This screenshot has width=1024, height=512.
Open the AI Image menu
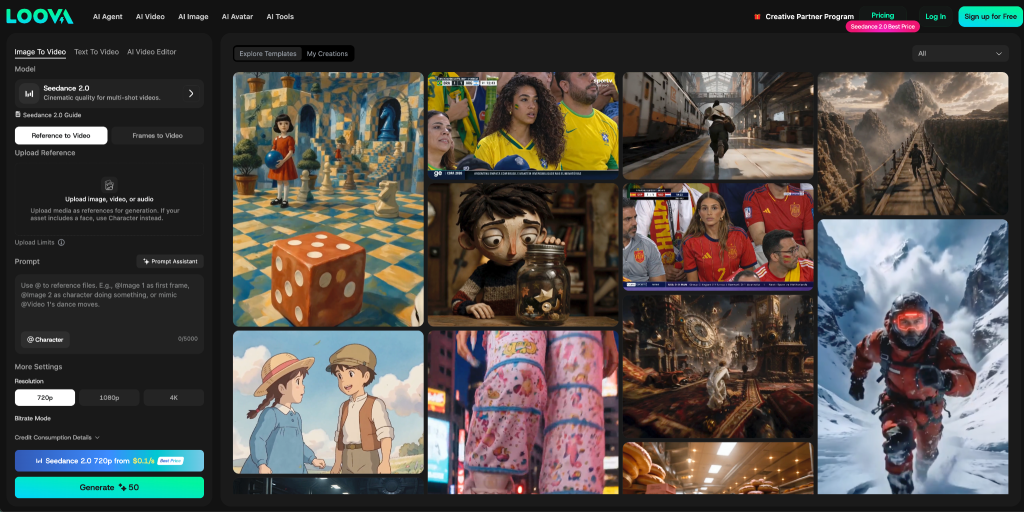(193, 17)
